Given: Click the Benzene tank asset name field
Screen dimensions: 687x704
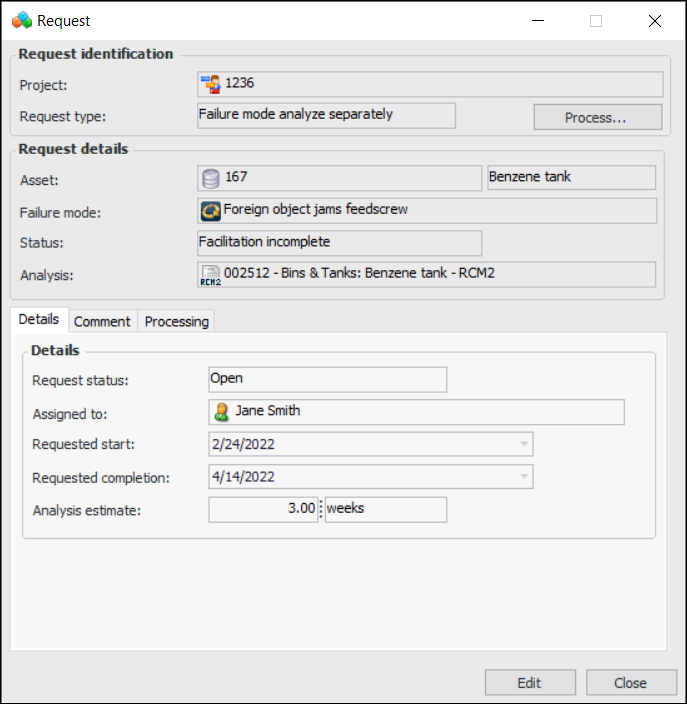Looking at the screenshot, I should (572, 178).
